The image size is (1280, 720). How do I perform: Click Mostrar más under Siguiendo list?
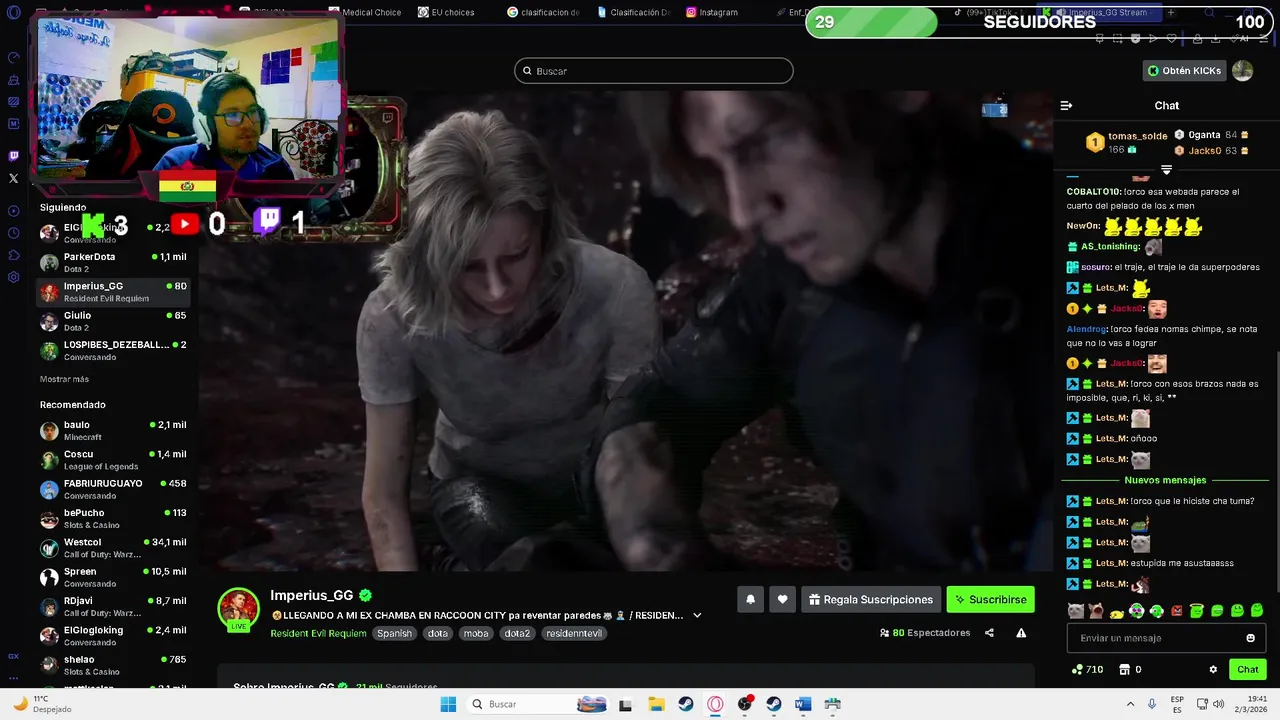(64, 379)
